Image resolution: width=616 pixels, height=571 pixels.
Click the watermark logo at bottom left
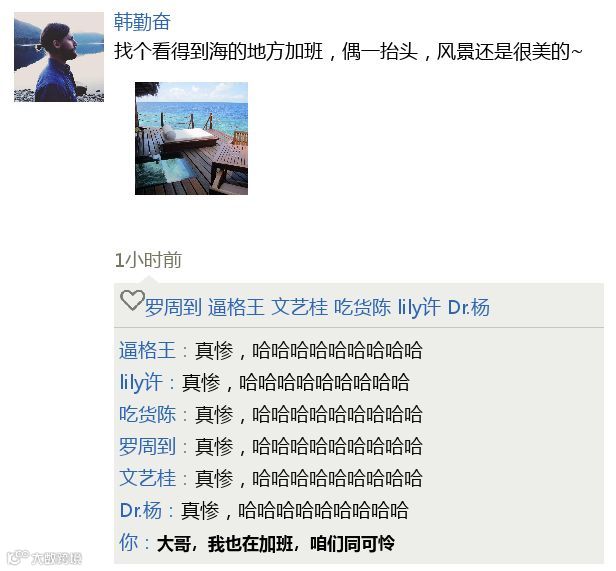44,557
